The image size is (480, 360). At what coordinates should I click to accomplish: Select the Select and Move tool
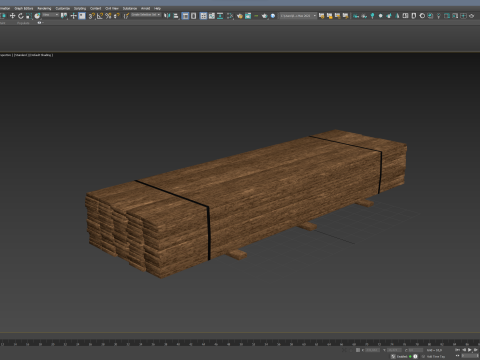(12, 16)
